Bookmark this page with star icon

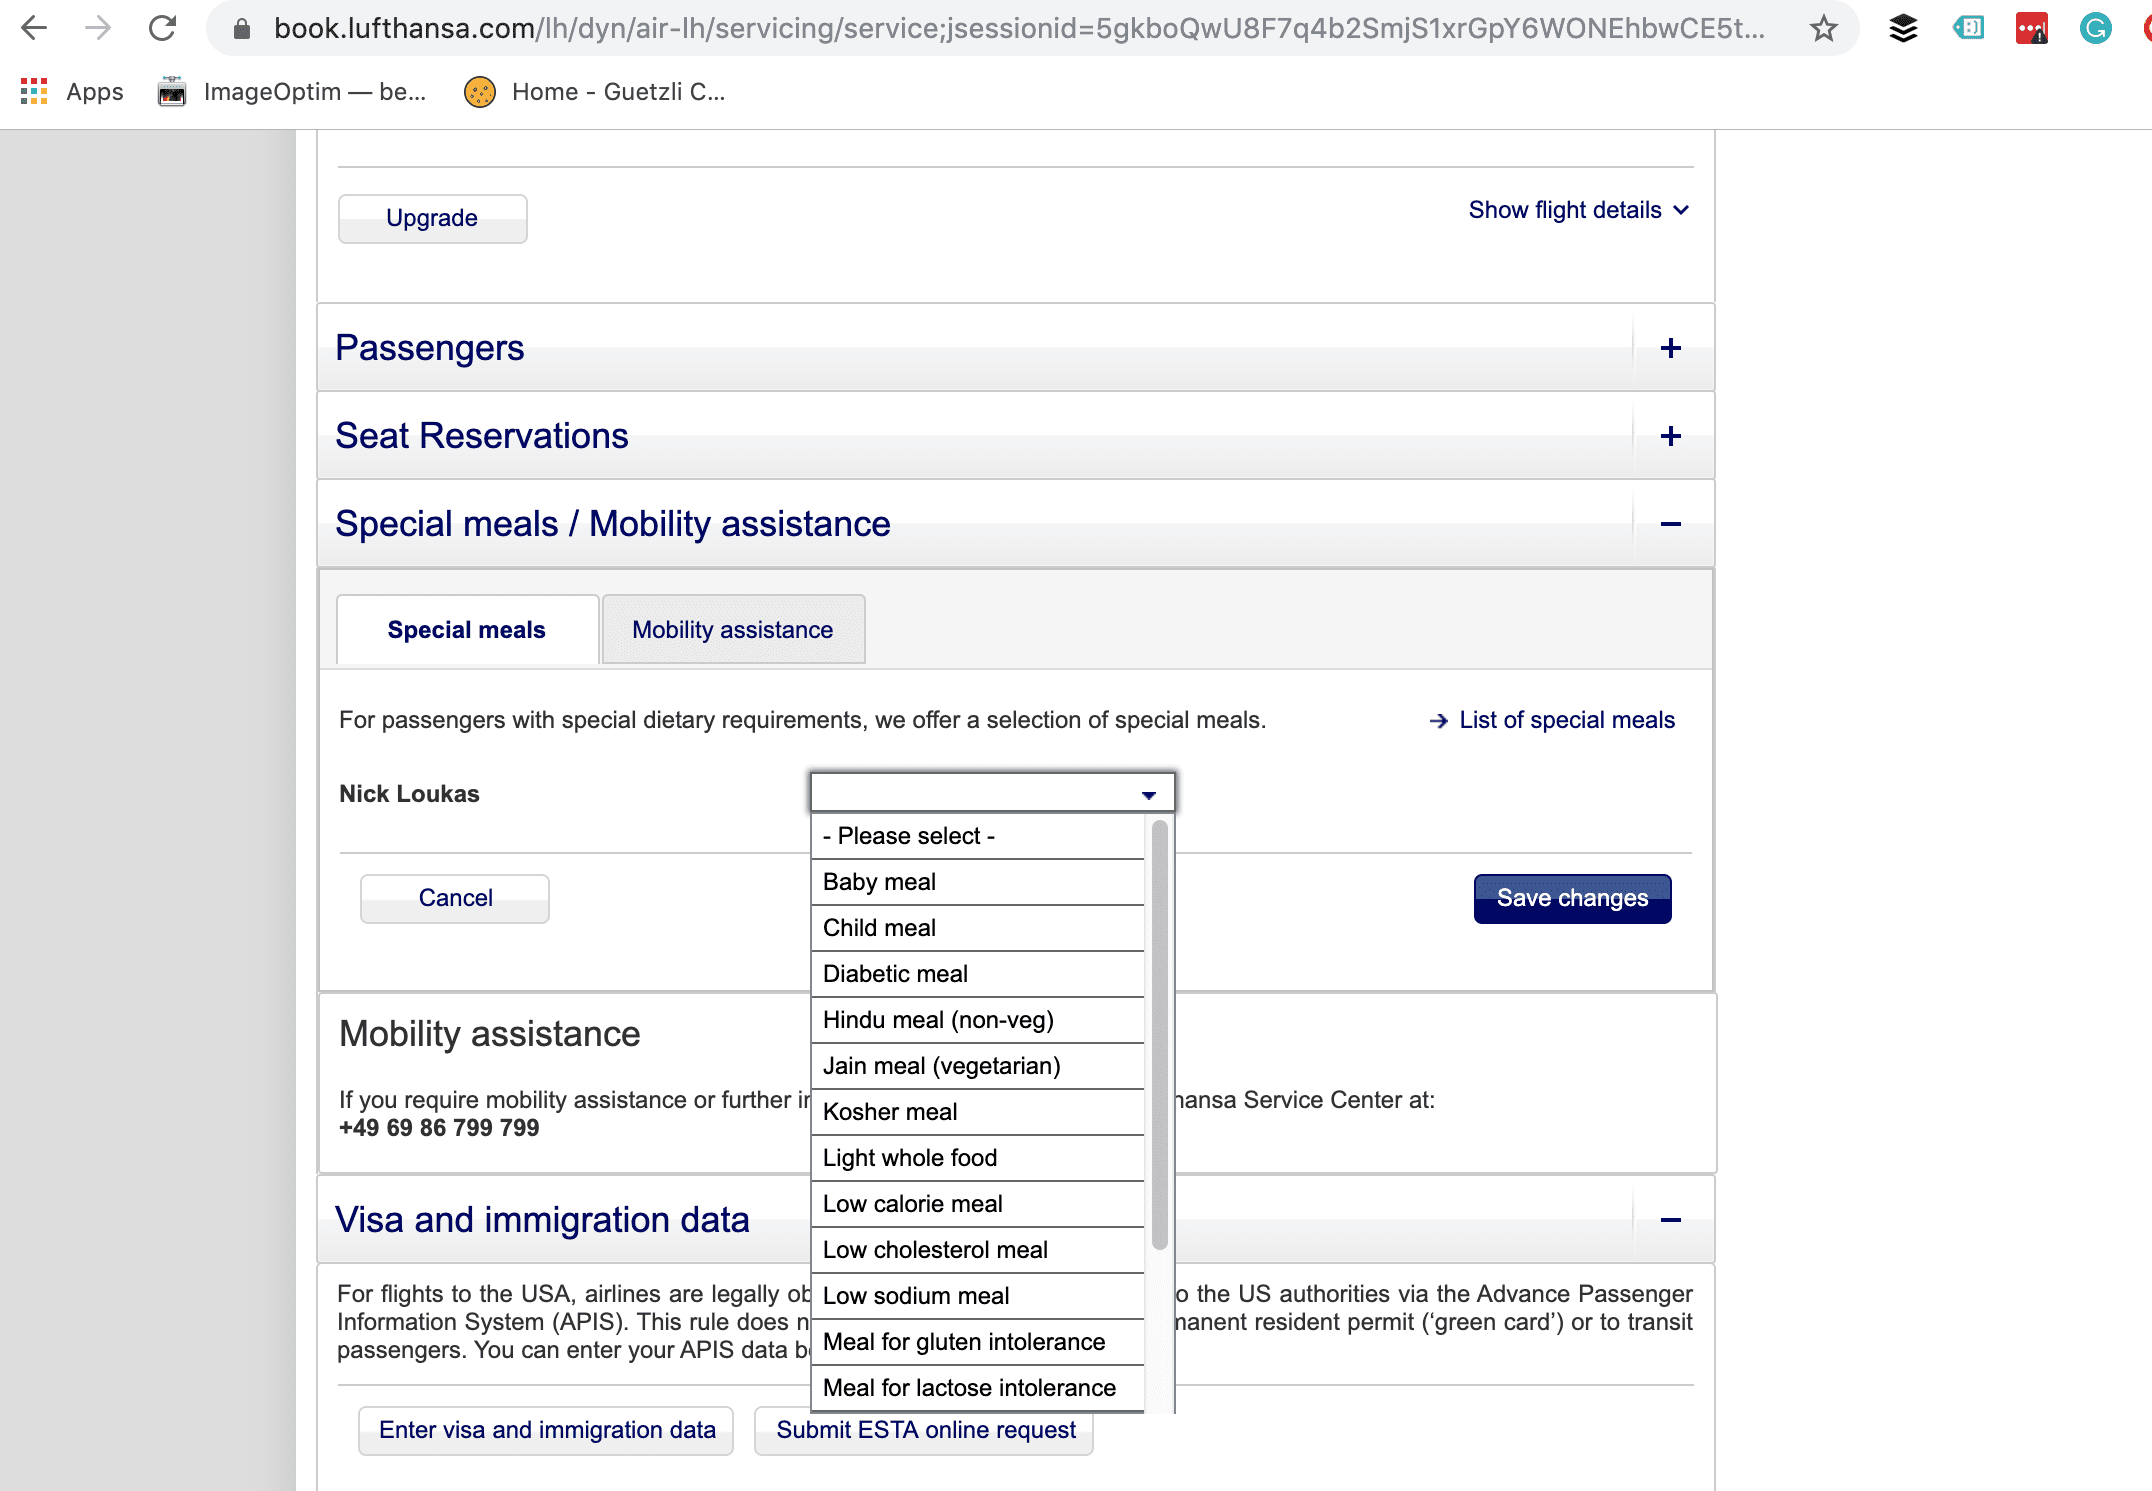coord(1823,28)
